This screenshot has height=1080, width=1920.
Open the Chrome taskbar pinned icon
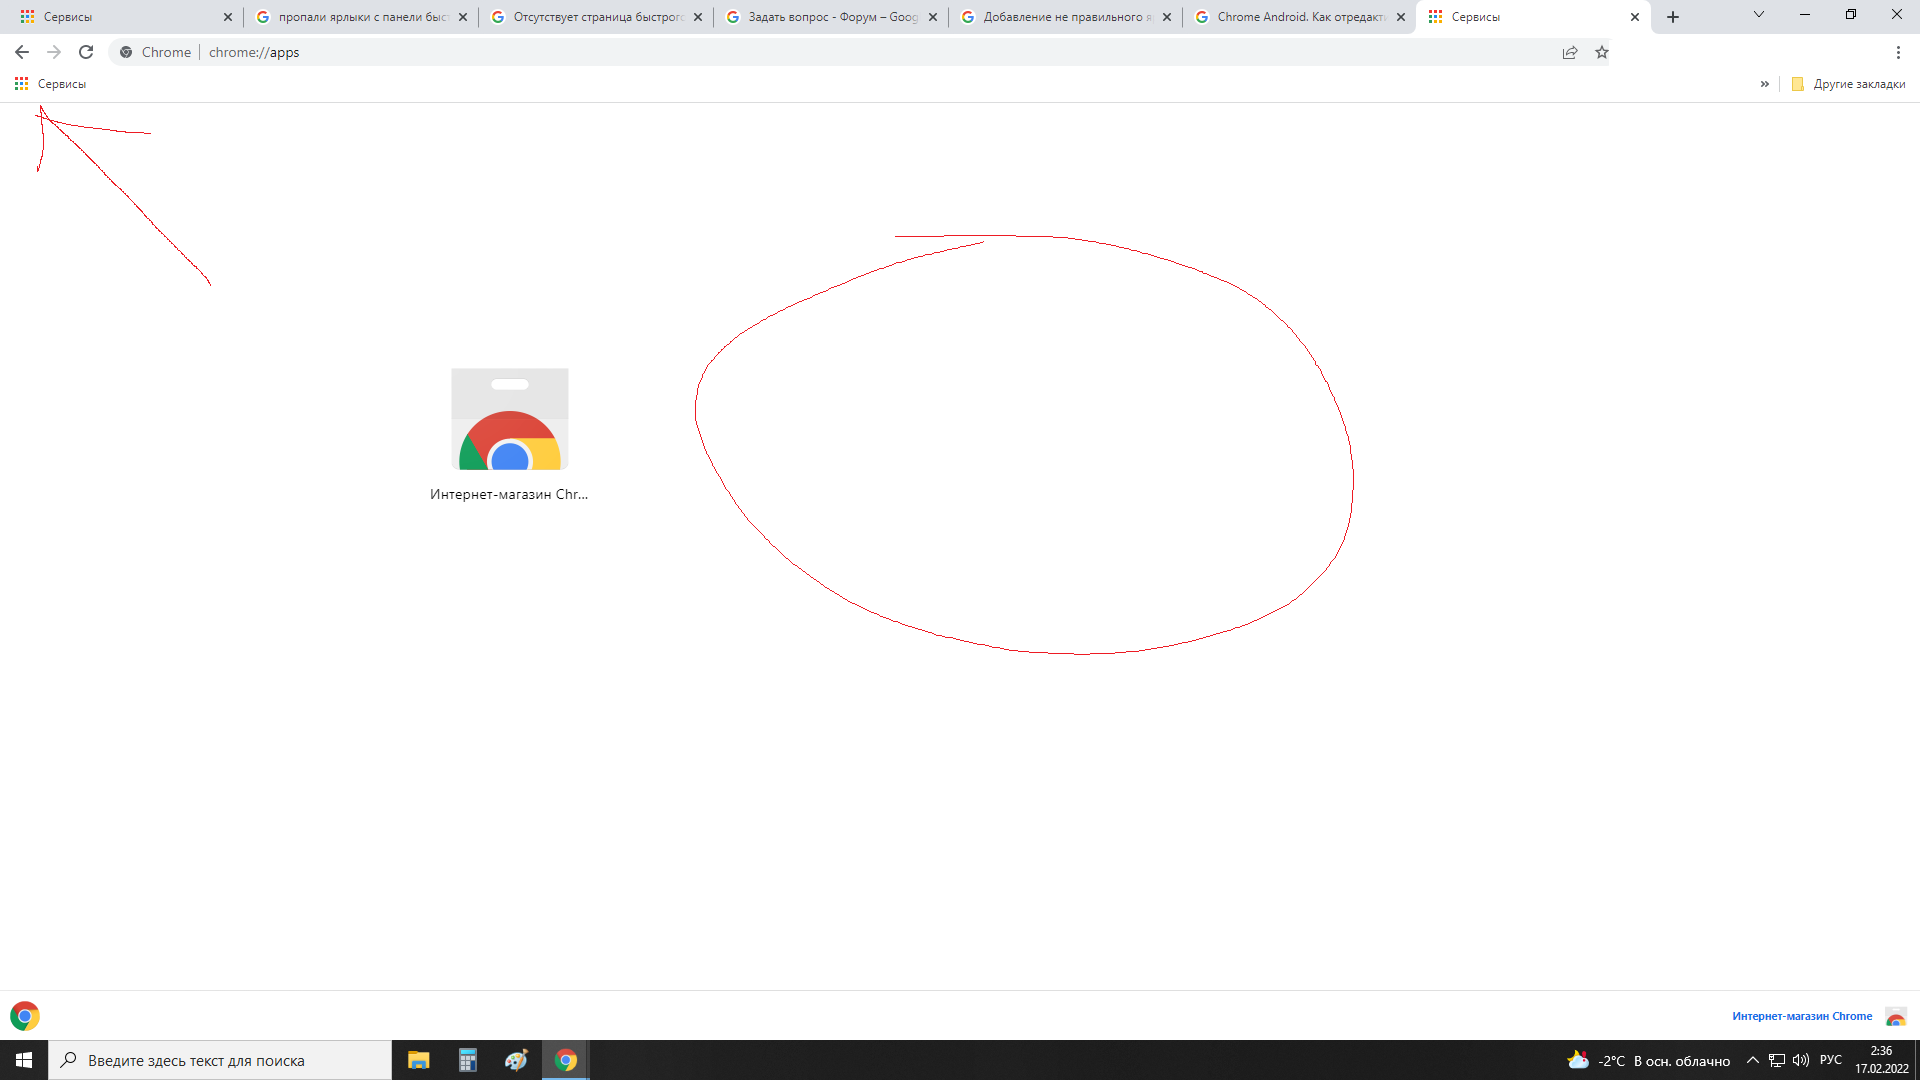coord(566,1059)
